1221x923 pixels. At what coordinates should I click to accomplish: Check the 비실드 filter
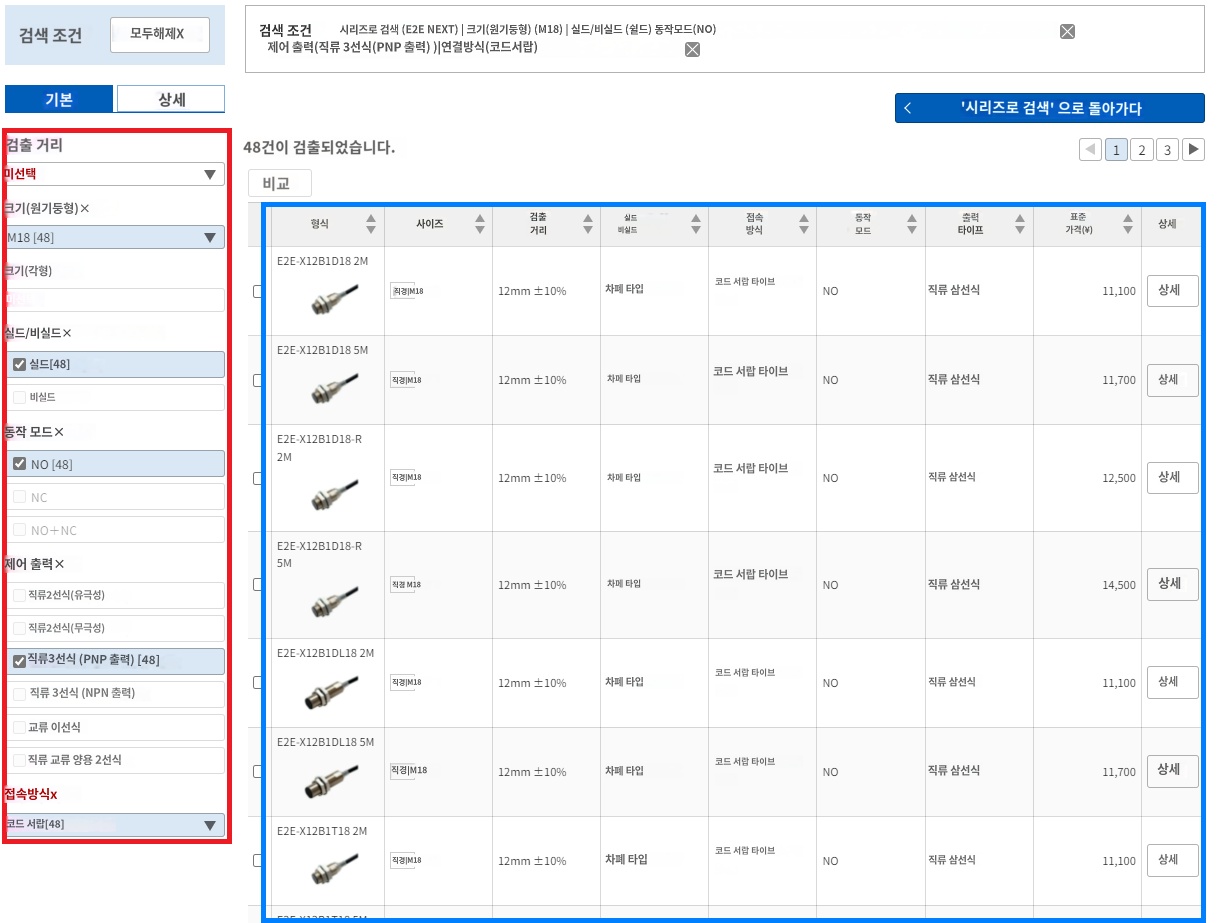[19, 397]
